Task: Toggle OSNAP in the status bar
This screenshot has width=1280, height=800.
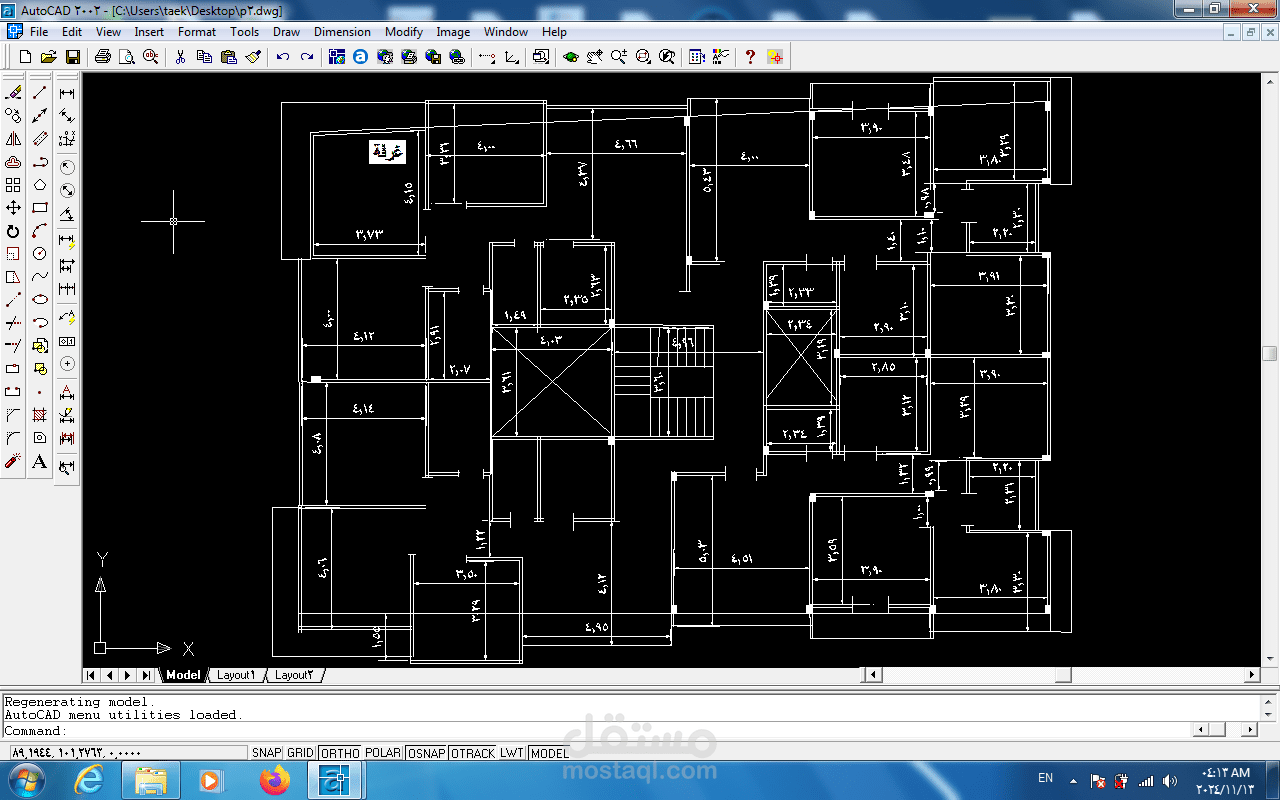Action: pyautogui.click(x=426, y=753)
